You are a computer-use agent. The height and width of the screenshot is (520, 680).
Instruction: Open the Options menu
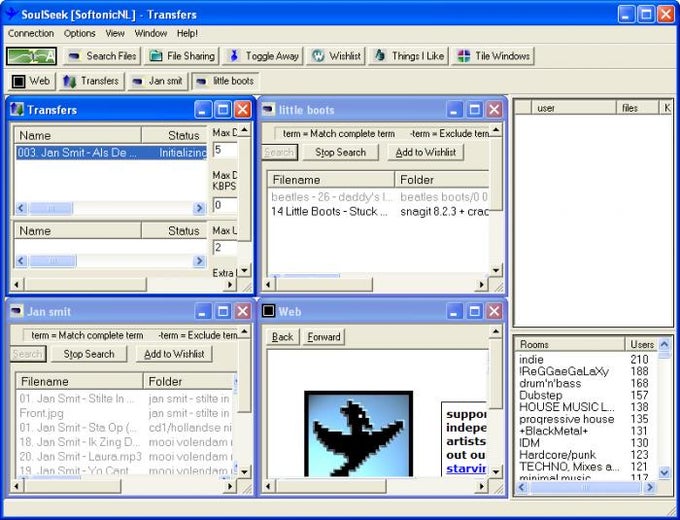79,33
